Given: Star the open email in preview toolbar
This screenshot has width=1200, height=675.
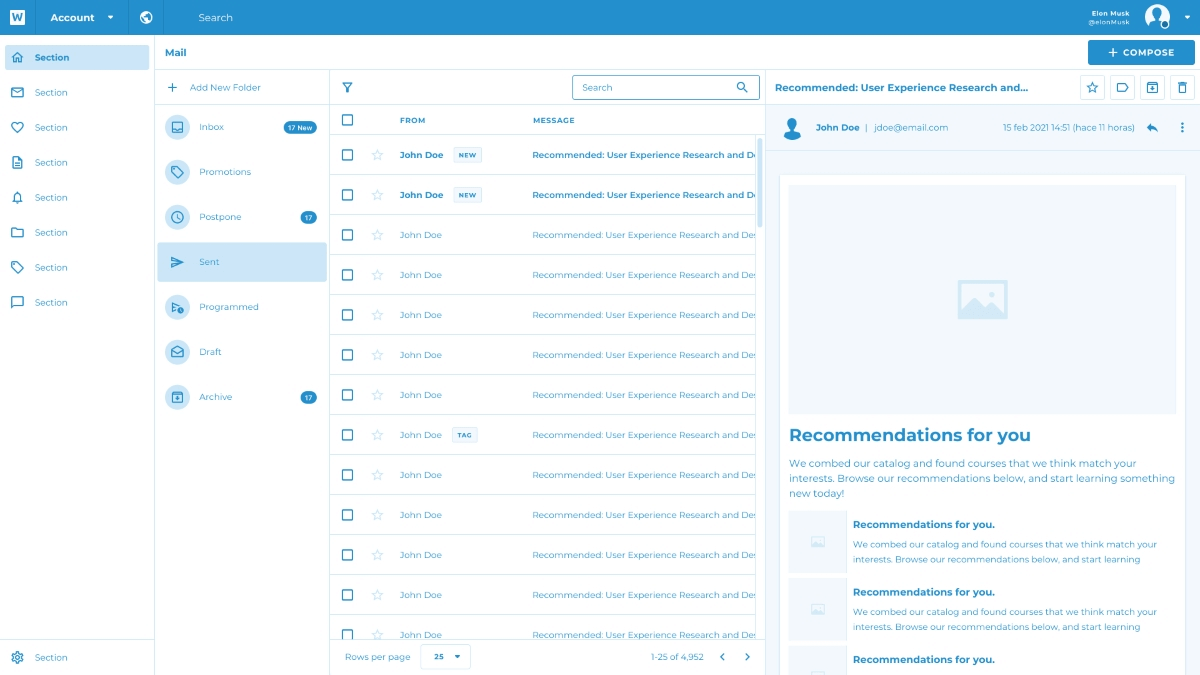Looking at the screenshot, I should tap(1092, 88).
